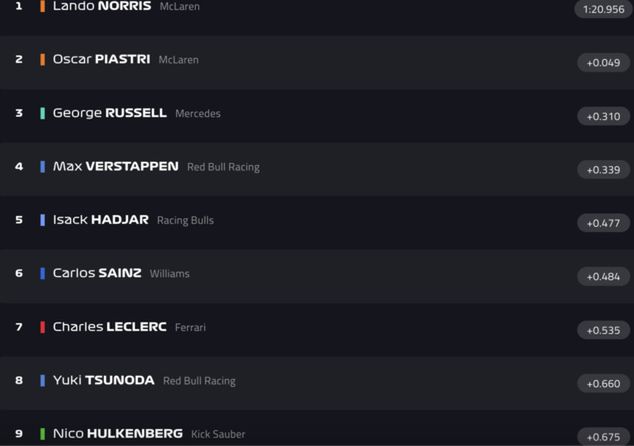Click the +0.477 gap badge
The image size is (634, 446).
point(603,223)
